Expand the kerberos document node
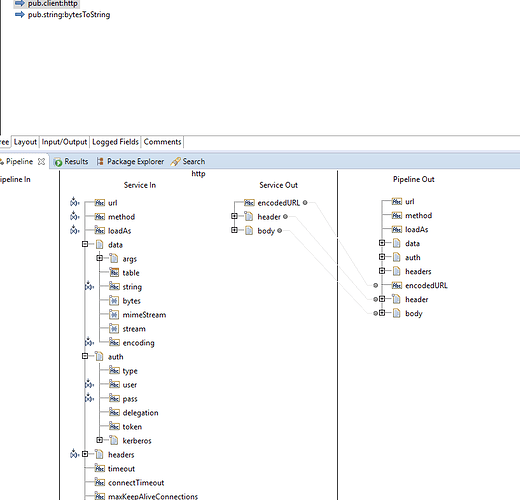 pos(99,440)
